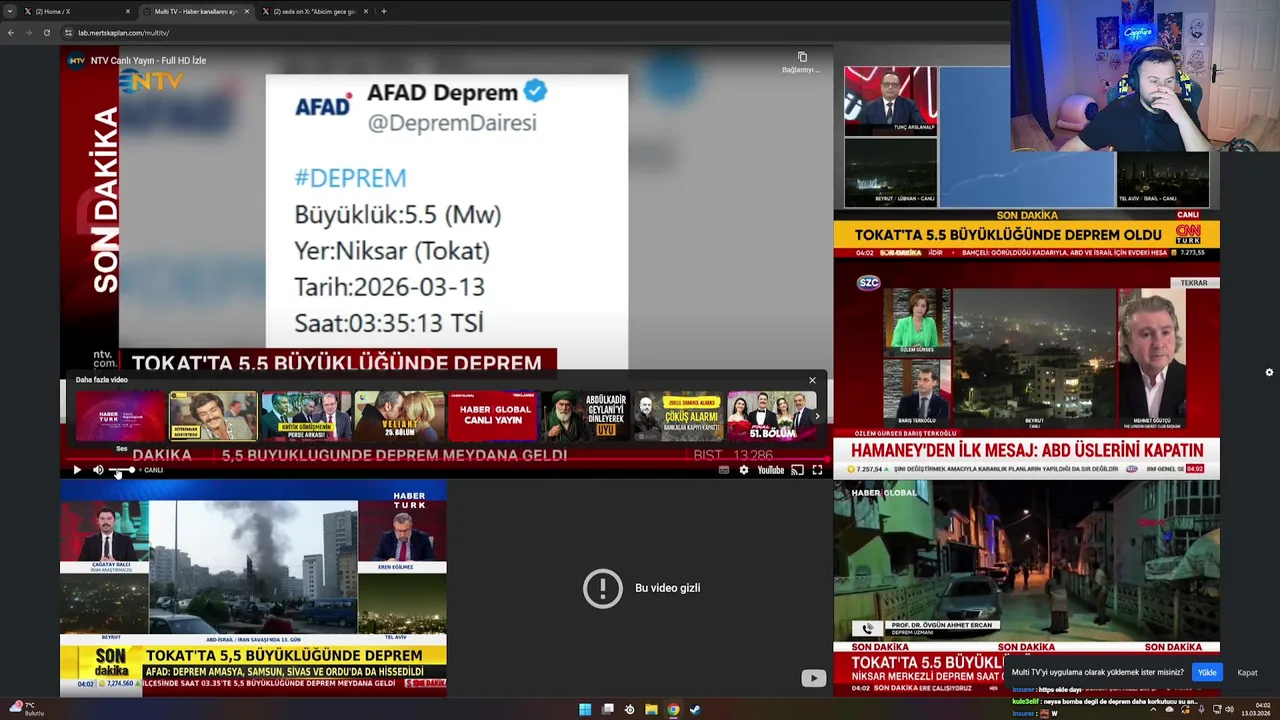
Task: Adjust the NTV player volume slider
Action: point(121,470)
